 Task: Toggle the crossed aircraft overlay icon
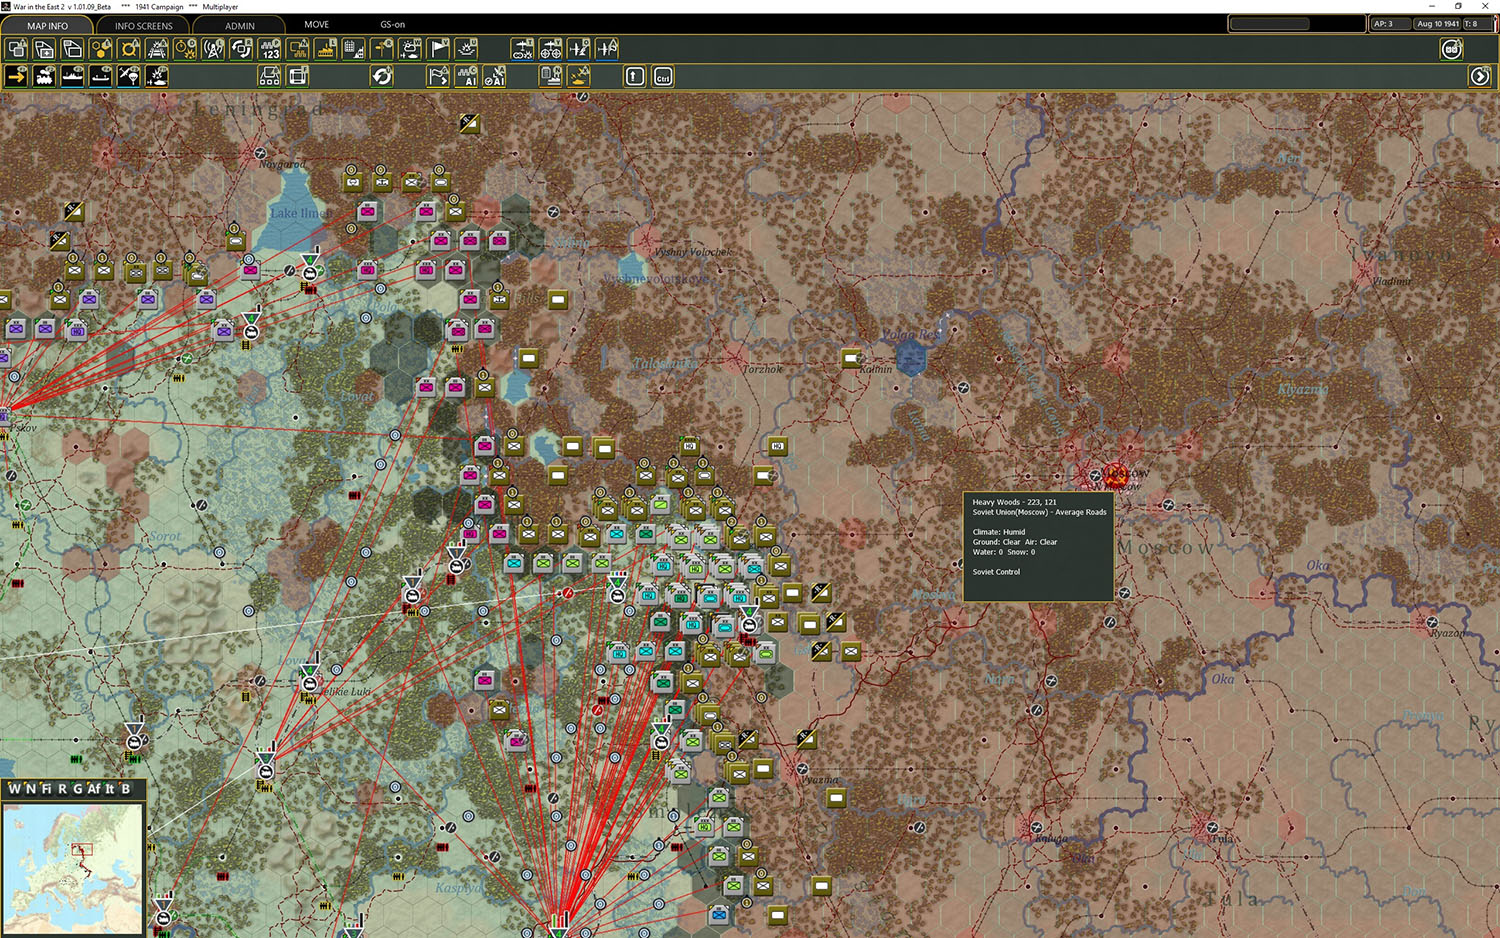(607, 48)
